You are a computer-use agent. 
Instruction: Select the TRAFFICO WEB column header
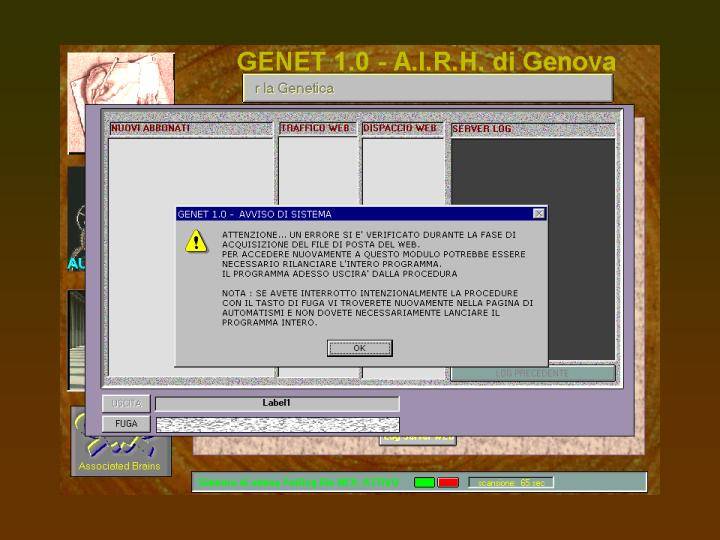pyautogui.click(x=317, y=128)
